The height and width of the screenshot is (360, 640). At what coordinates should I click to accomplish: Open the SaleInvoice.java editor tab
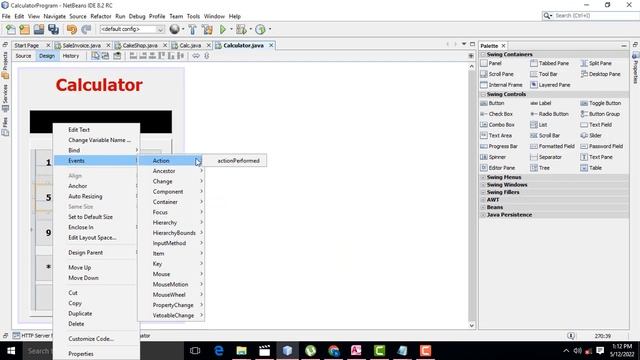[x=81, y=45]
